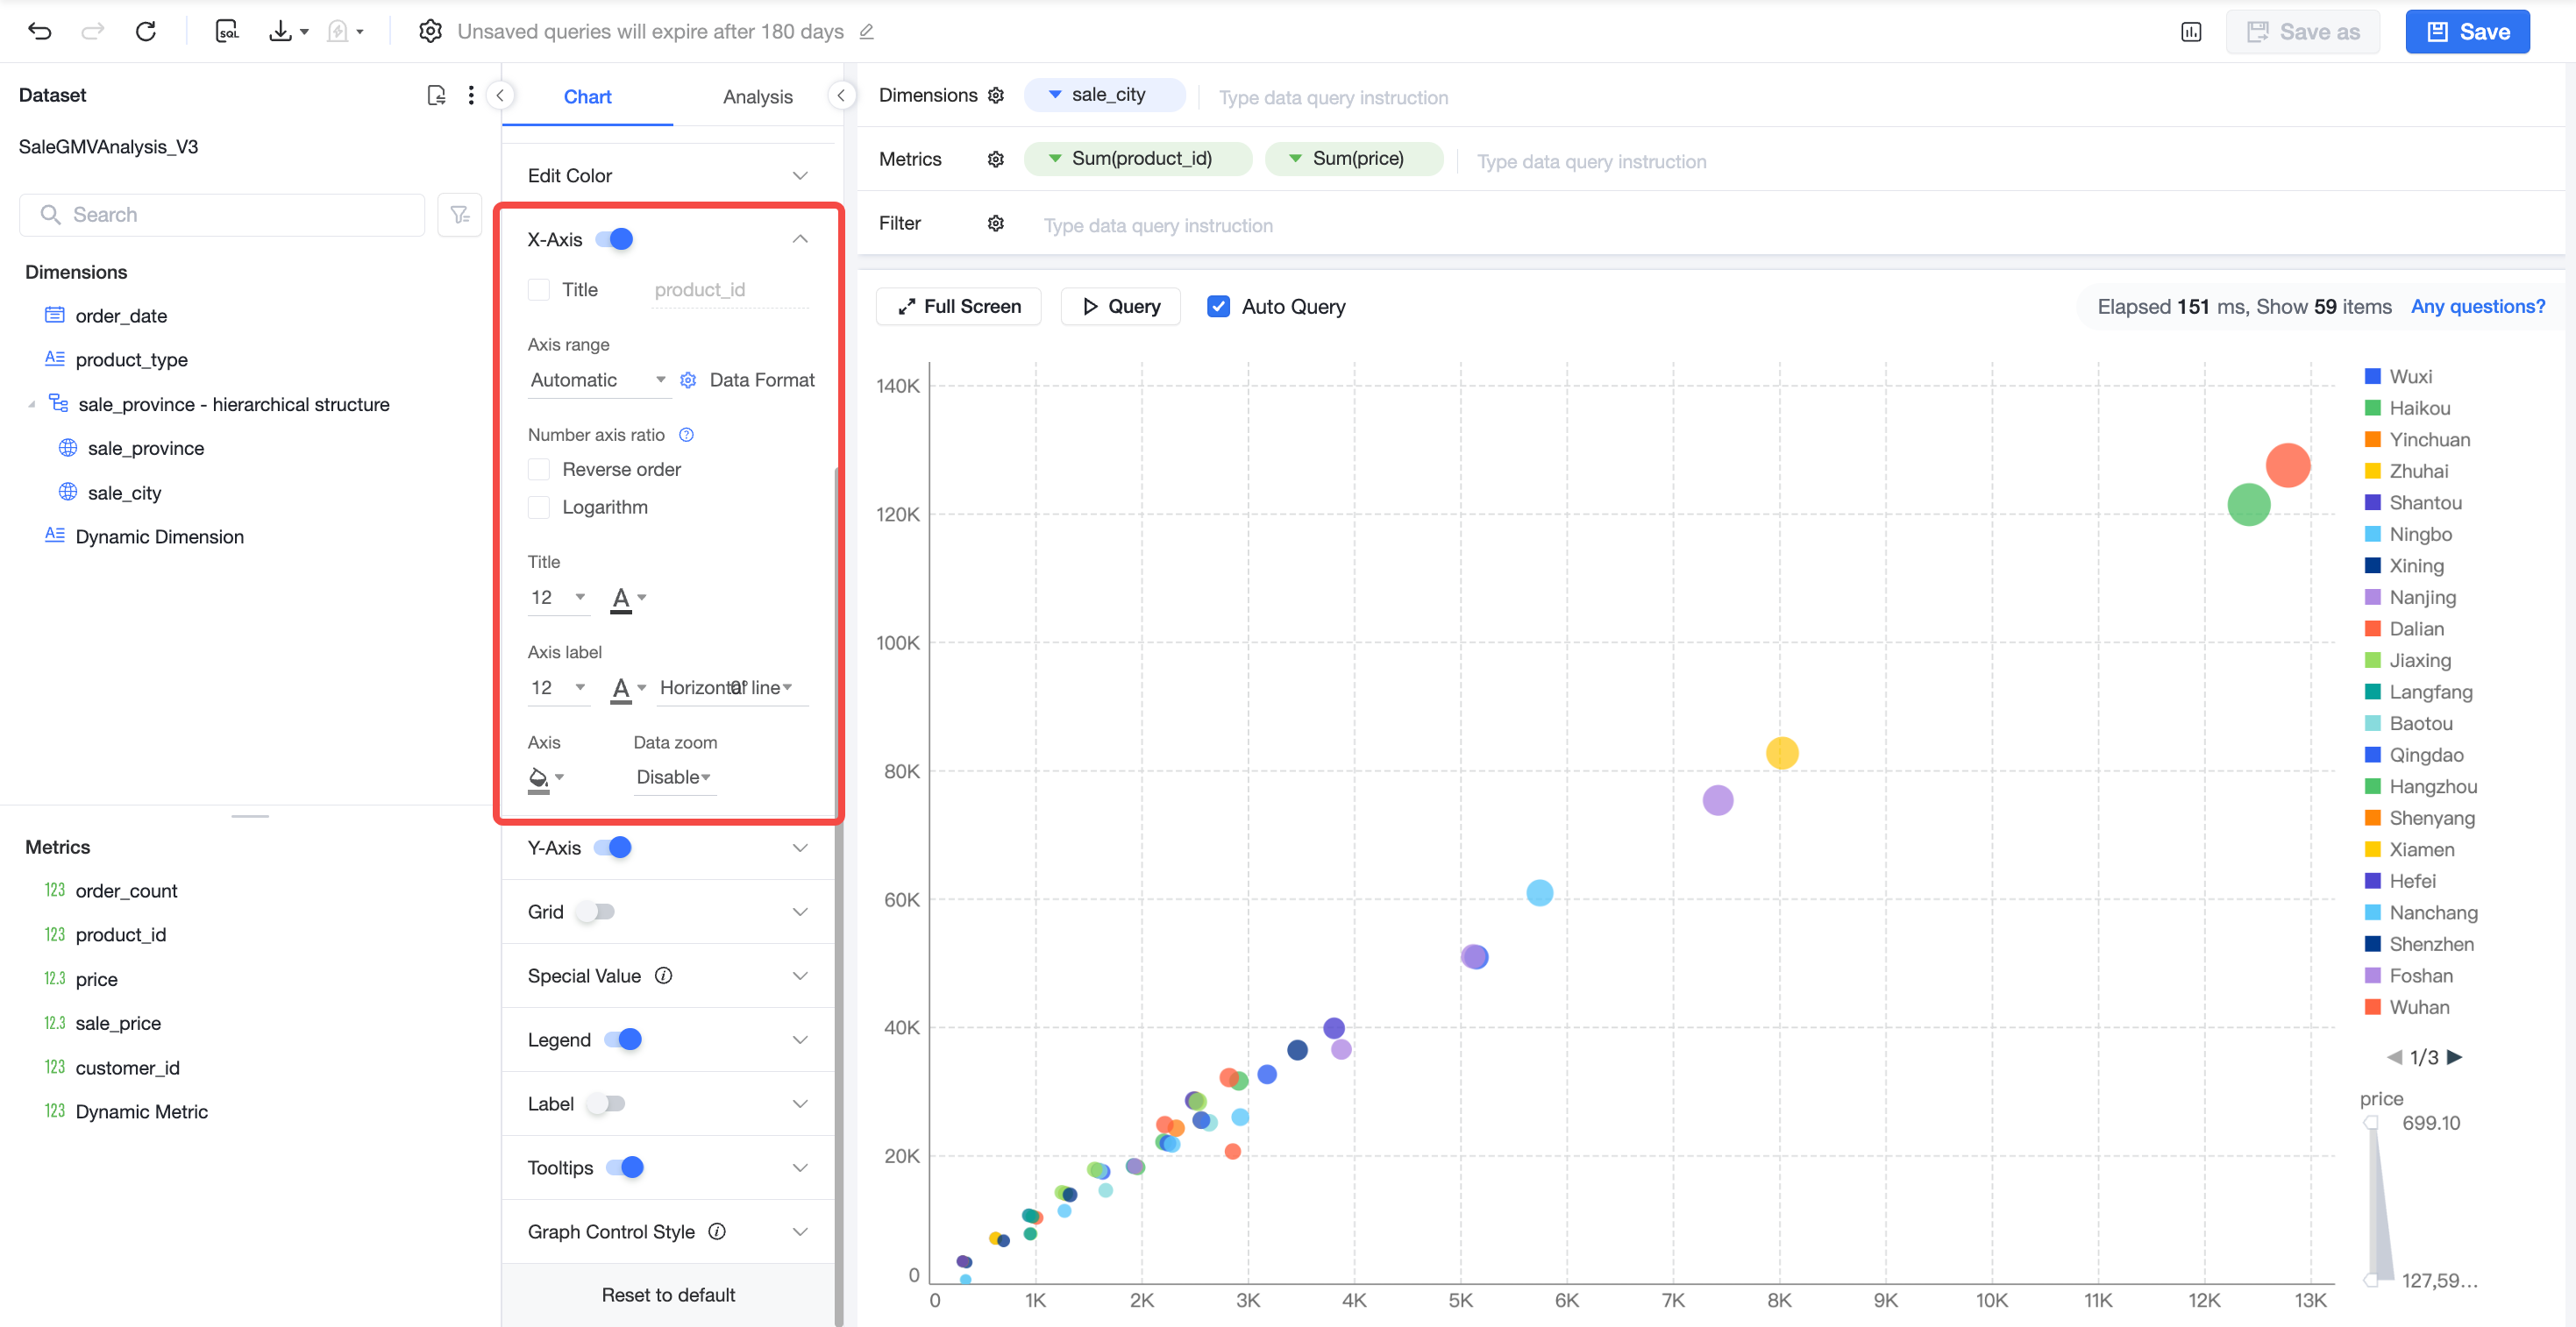Image resolution: width=2576 pixels, height=1327 pixels.
Task: Click the undo arrow icon
Action: click(40, 31)
